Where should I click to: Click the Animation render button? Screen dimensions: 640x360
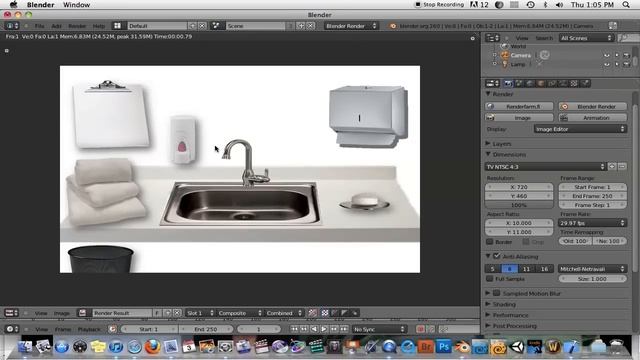pyautogui.click(x=593, y=118)
